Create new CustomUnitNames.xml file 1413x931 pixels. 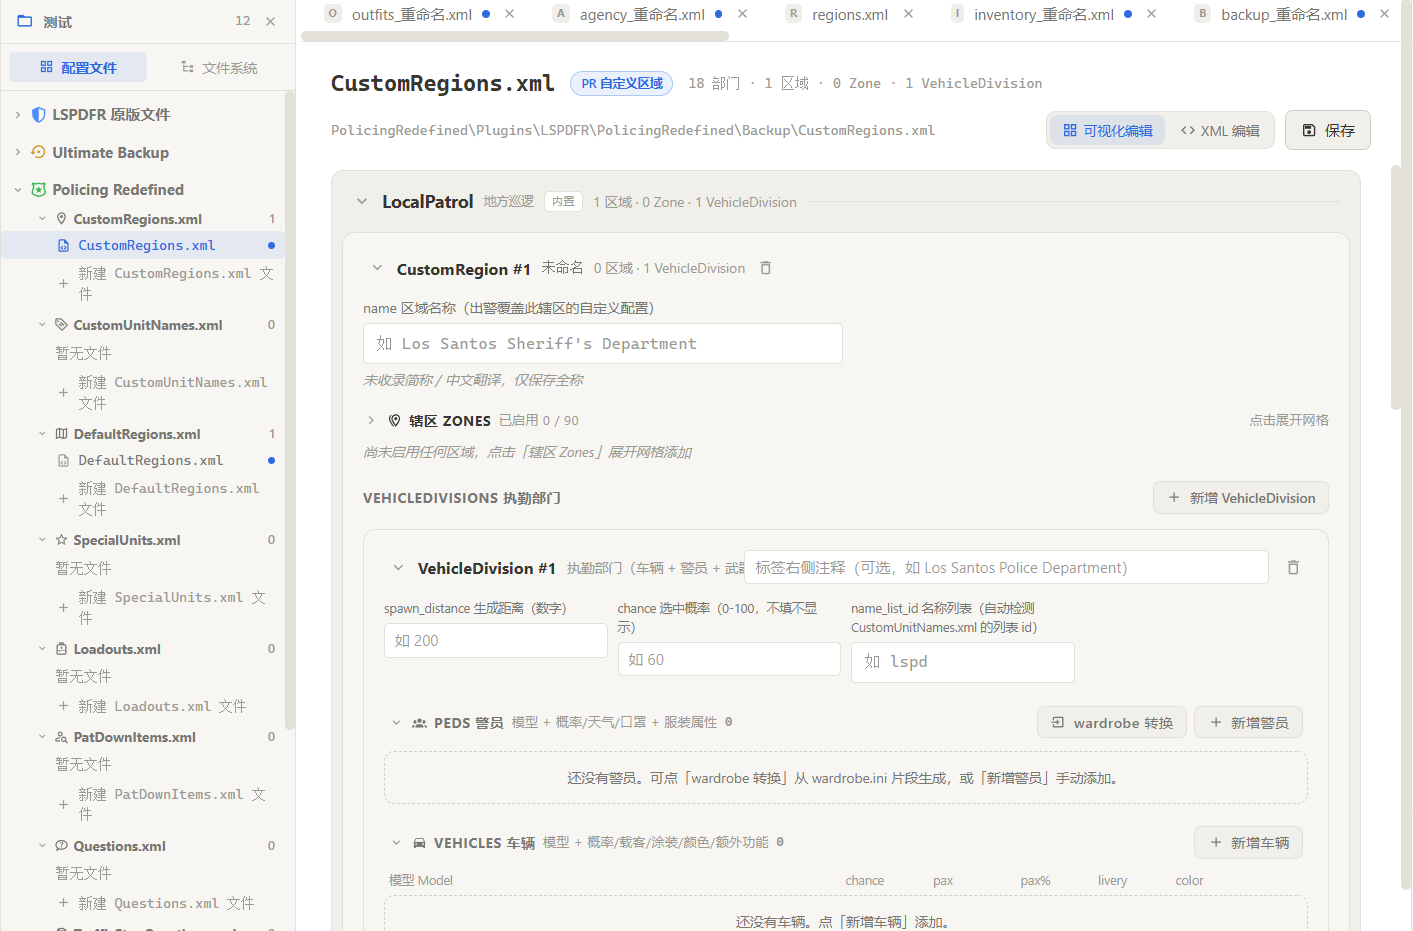point(165,393)
